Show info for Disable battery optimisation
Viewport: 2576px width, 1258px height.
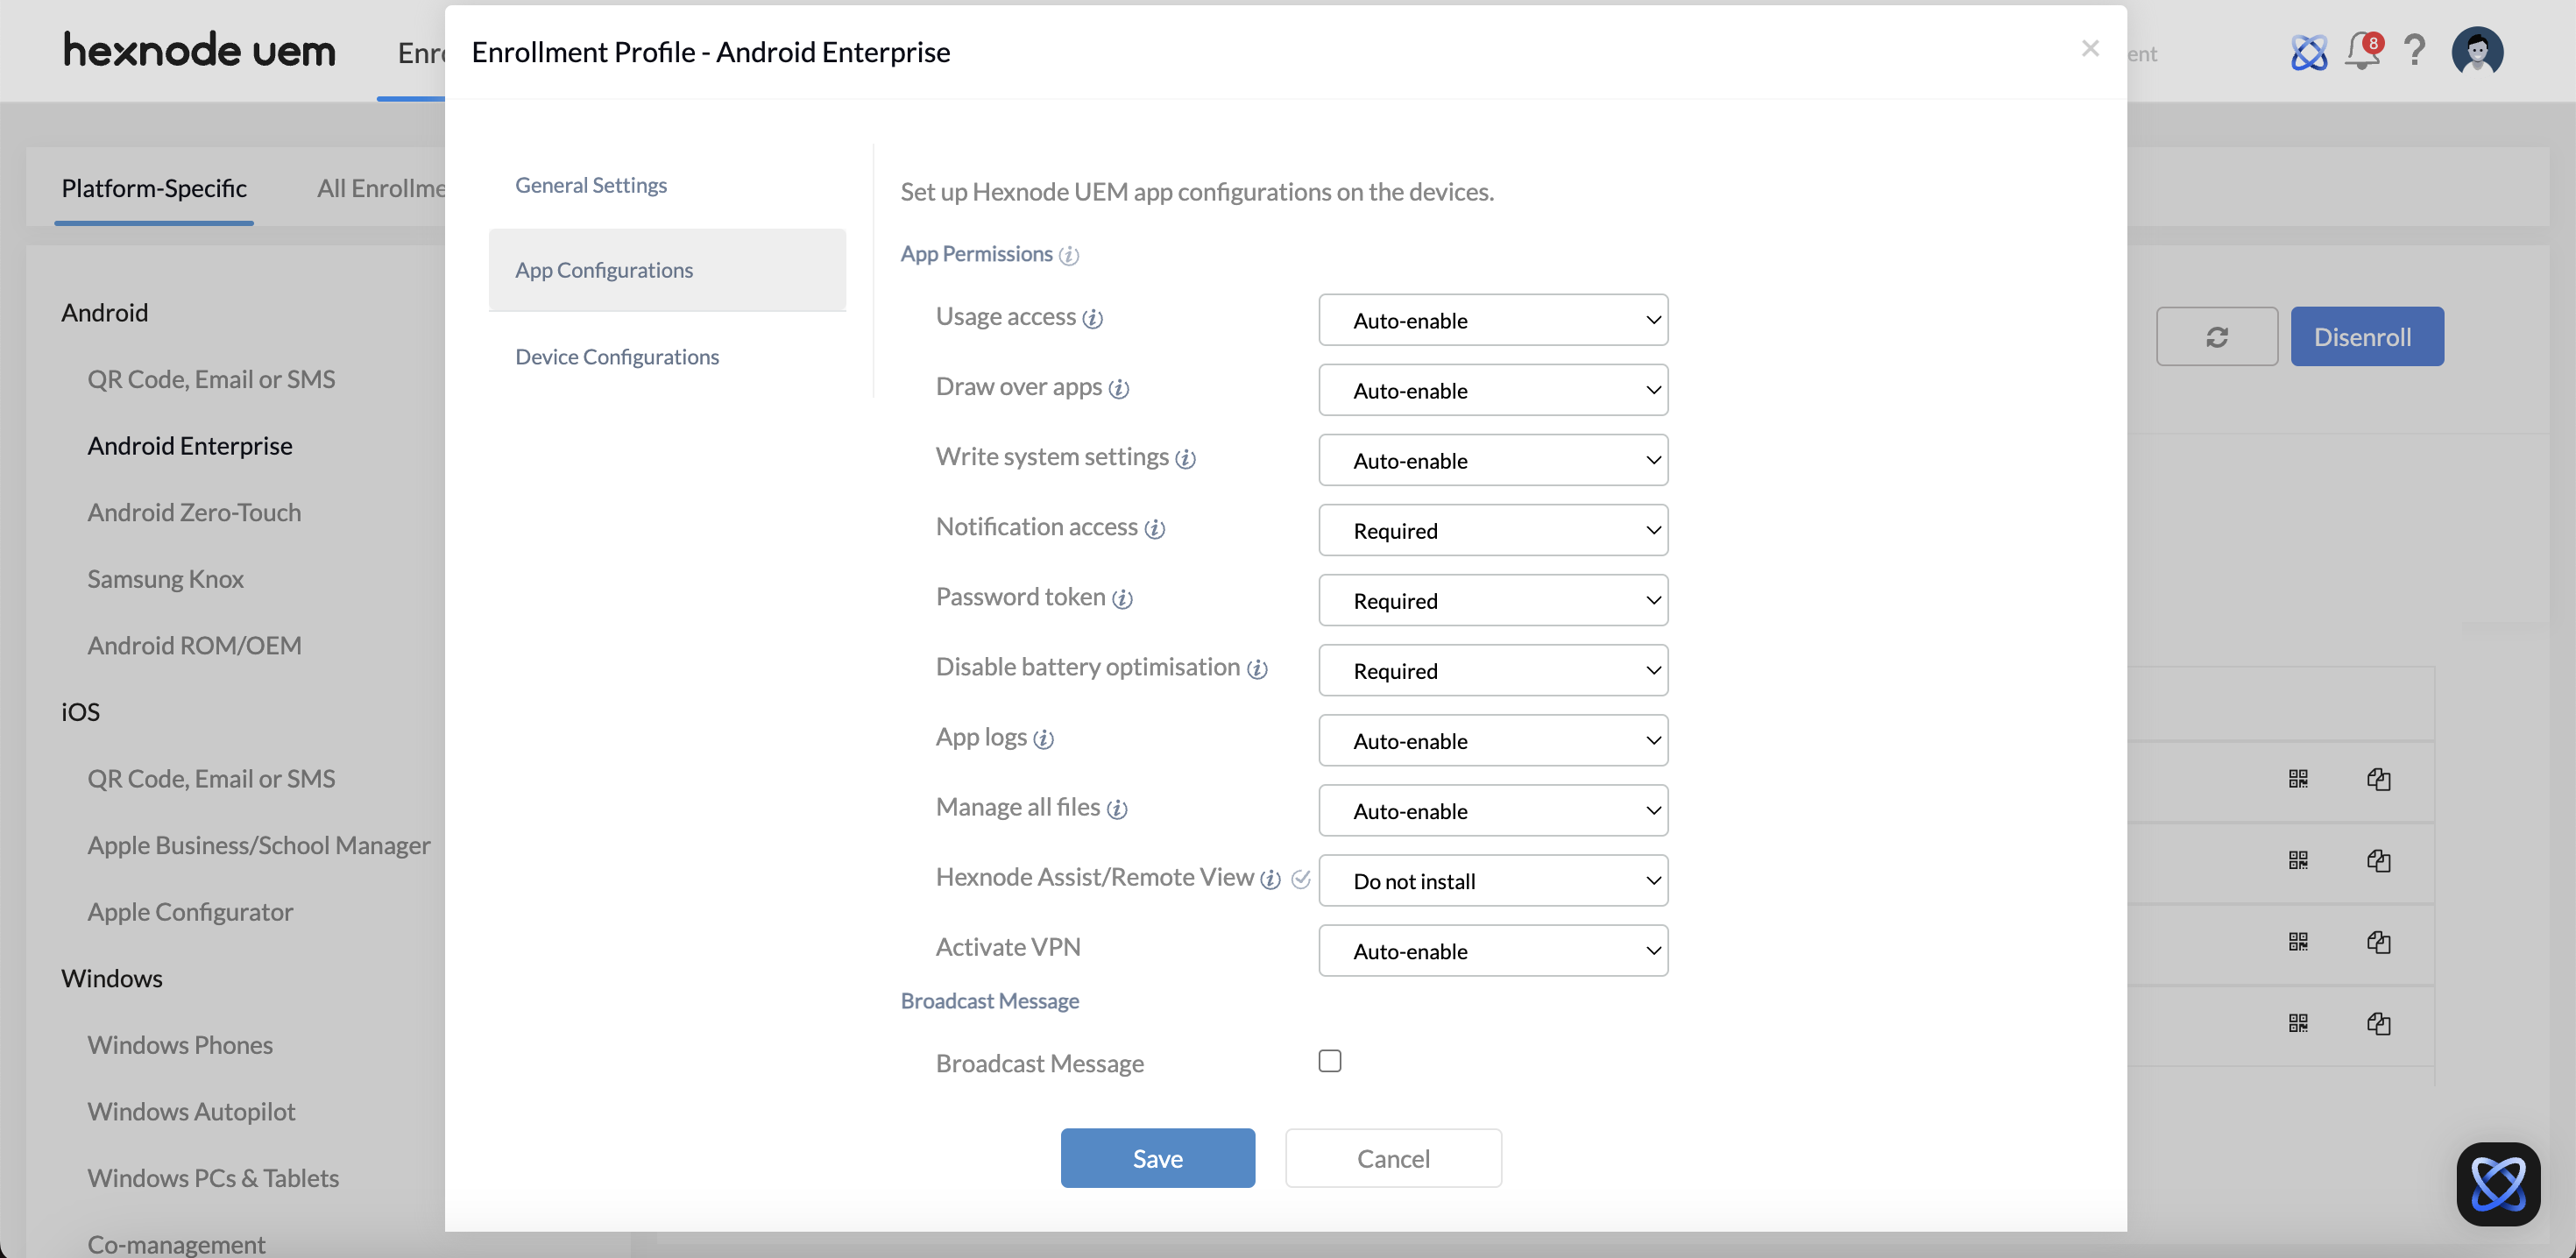[1258, 668]
